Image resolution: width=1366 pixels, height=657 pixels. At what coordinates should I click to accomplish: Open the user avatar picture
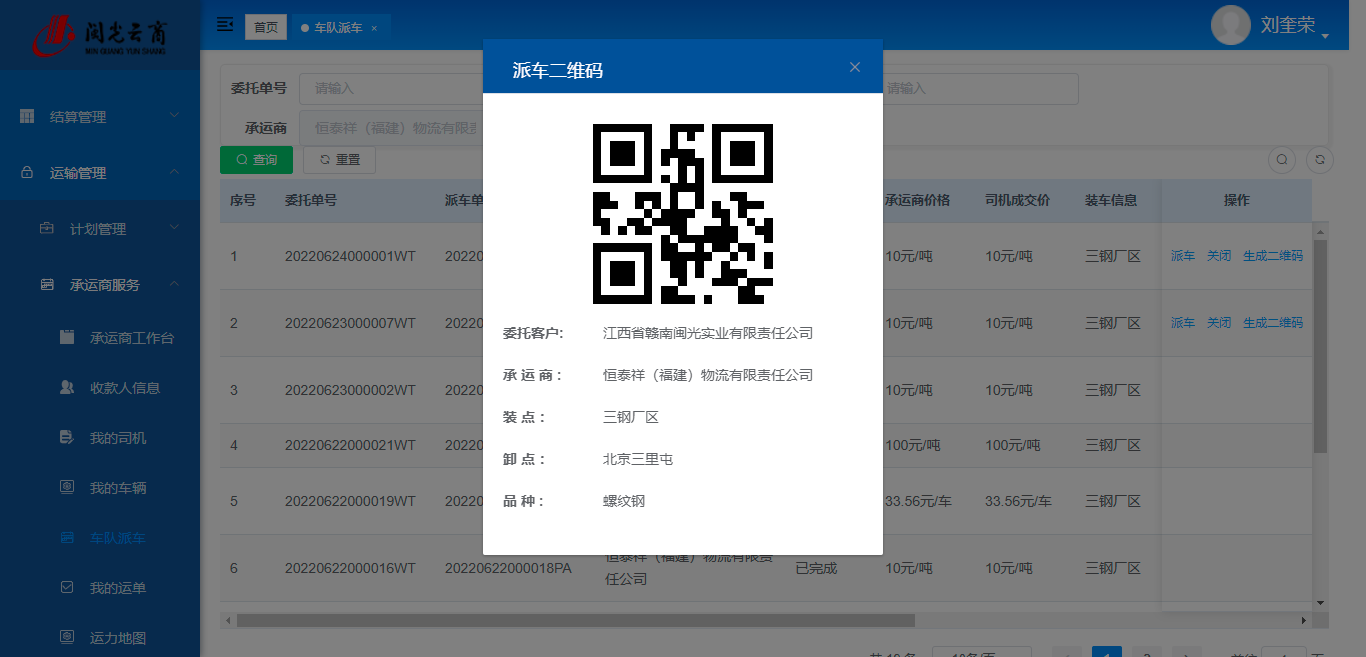point(1231,25)
